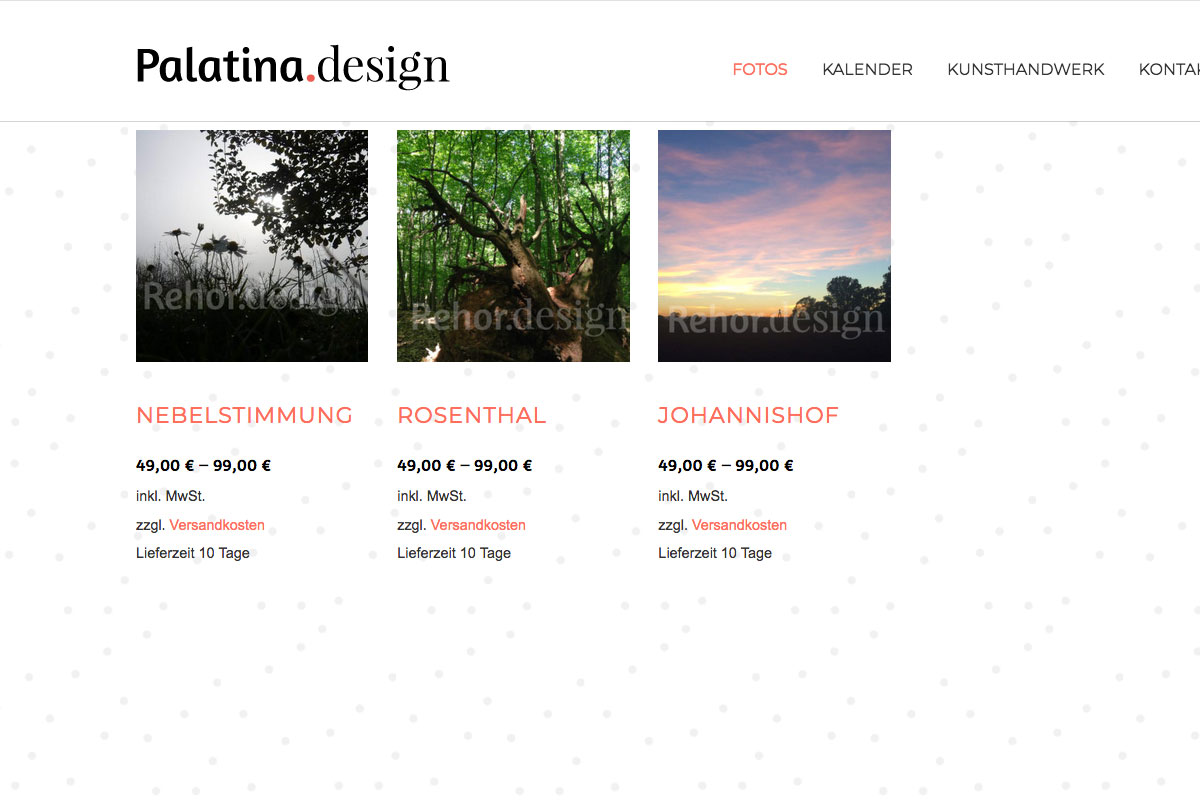Click the ROSENTHAL product title
This screenshot has width=1200, height=800.
coord(472,416)
